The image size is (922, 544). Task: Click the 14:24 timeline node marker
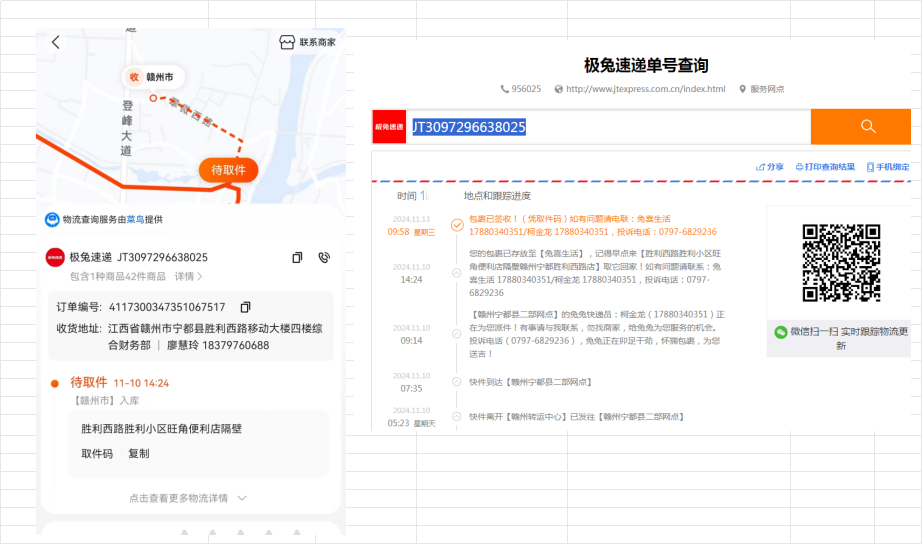click(456, 273)
